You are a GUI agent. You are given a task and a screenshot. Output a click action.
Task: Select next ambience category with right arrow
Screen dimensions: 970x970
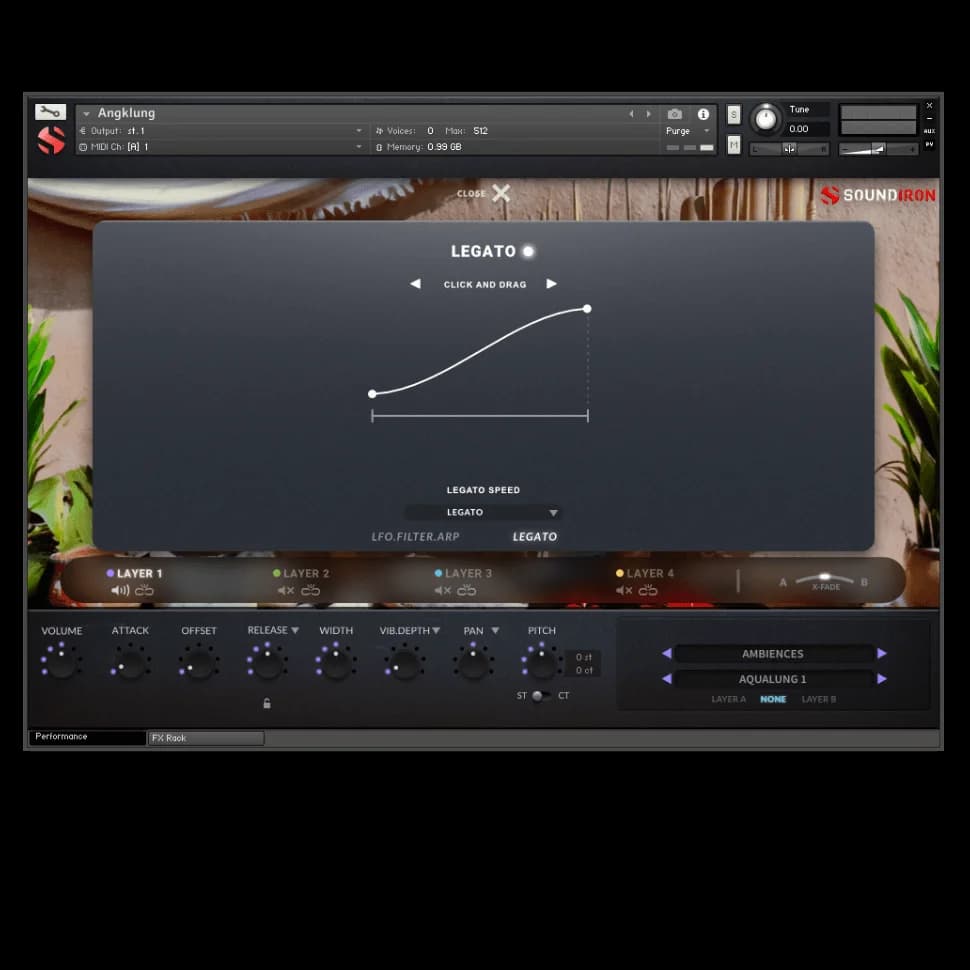coord(881,654)
